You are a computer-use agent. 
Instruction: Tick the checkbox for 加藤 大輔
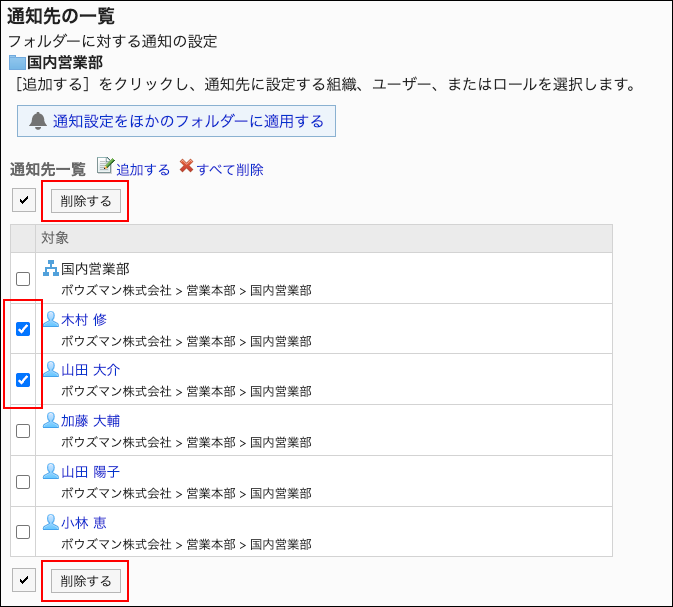[23, 431]
